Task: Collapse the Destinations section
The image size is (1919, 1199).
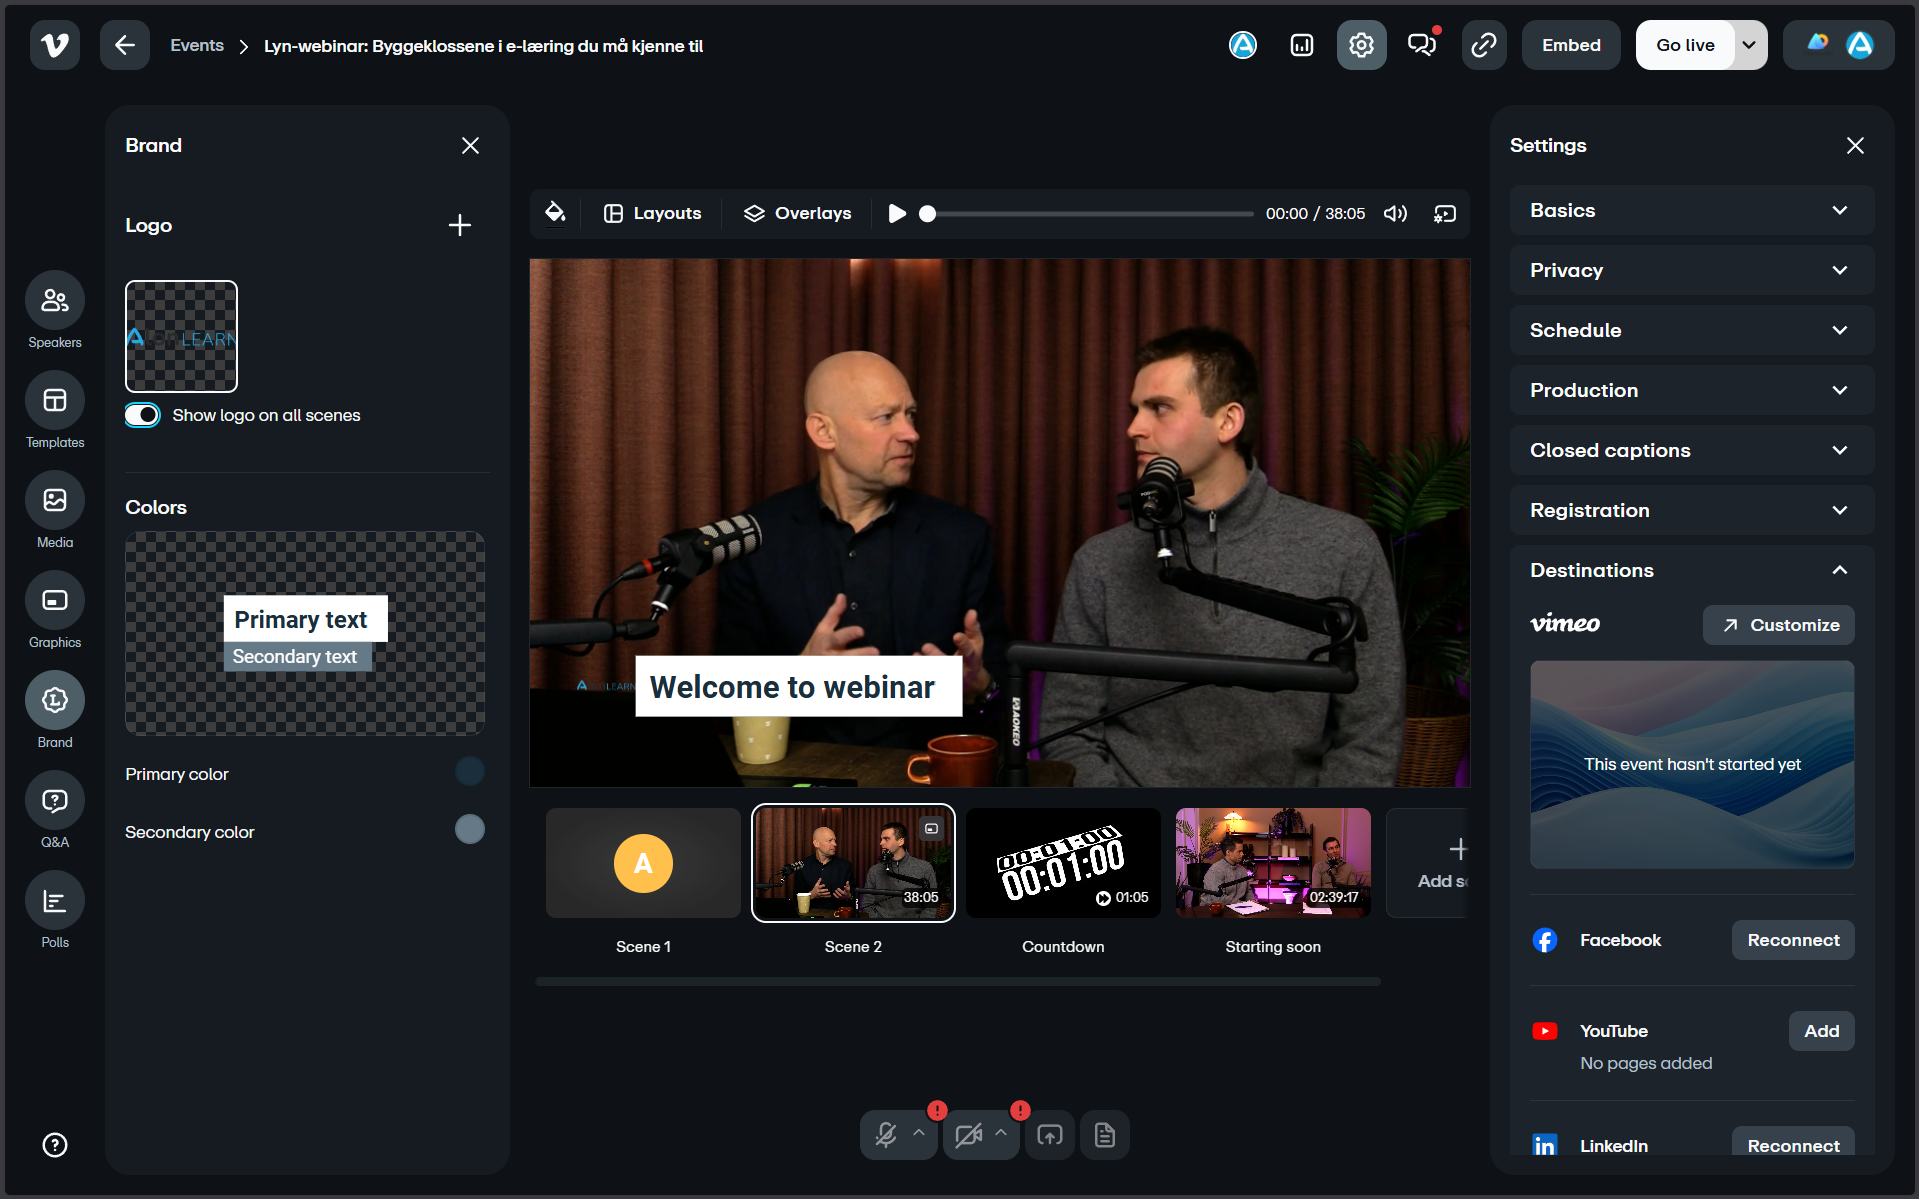Action: pos(1692,570)
